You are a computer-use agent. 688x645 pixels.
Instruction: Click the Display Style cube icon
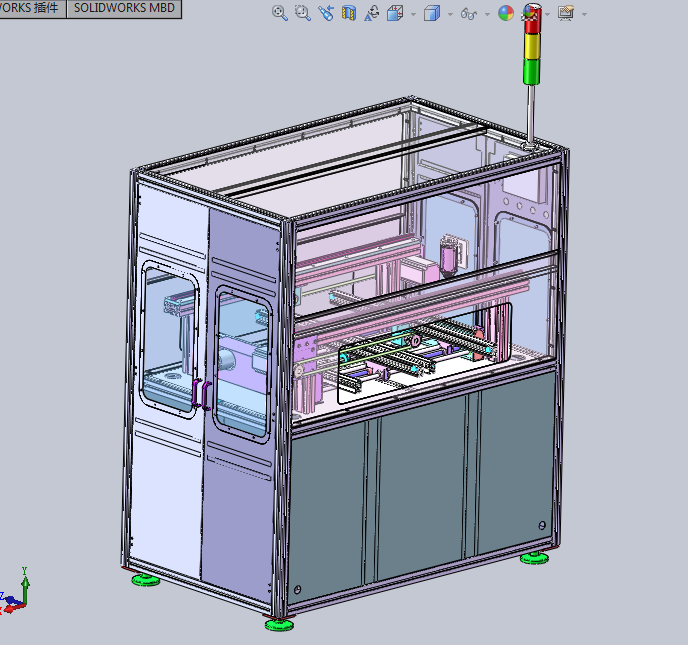(x=432, y=13)
